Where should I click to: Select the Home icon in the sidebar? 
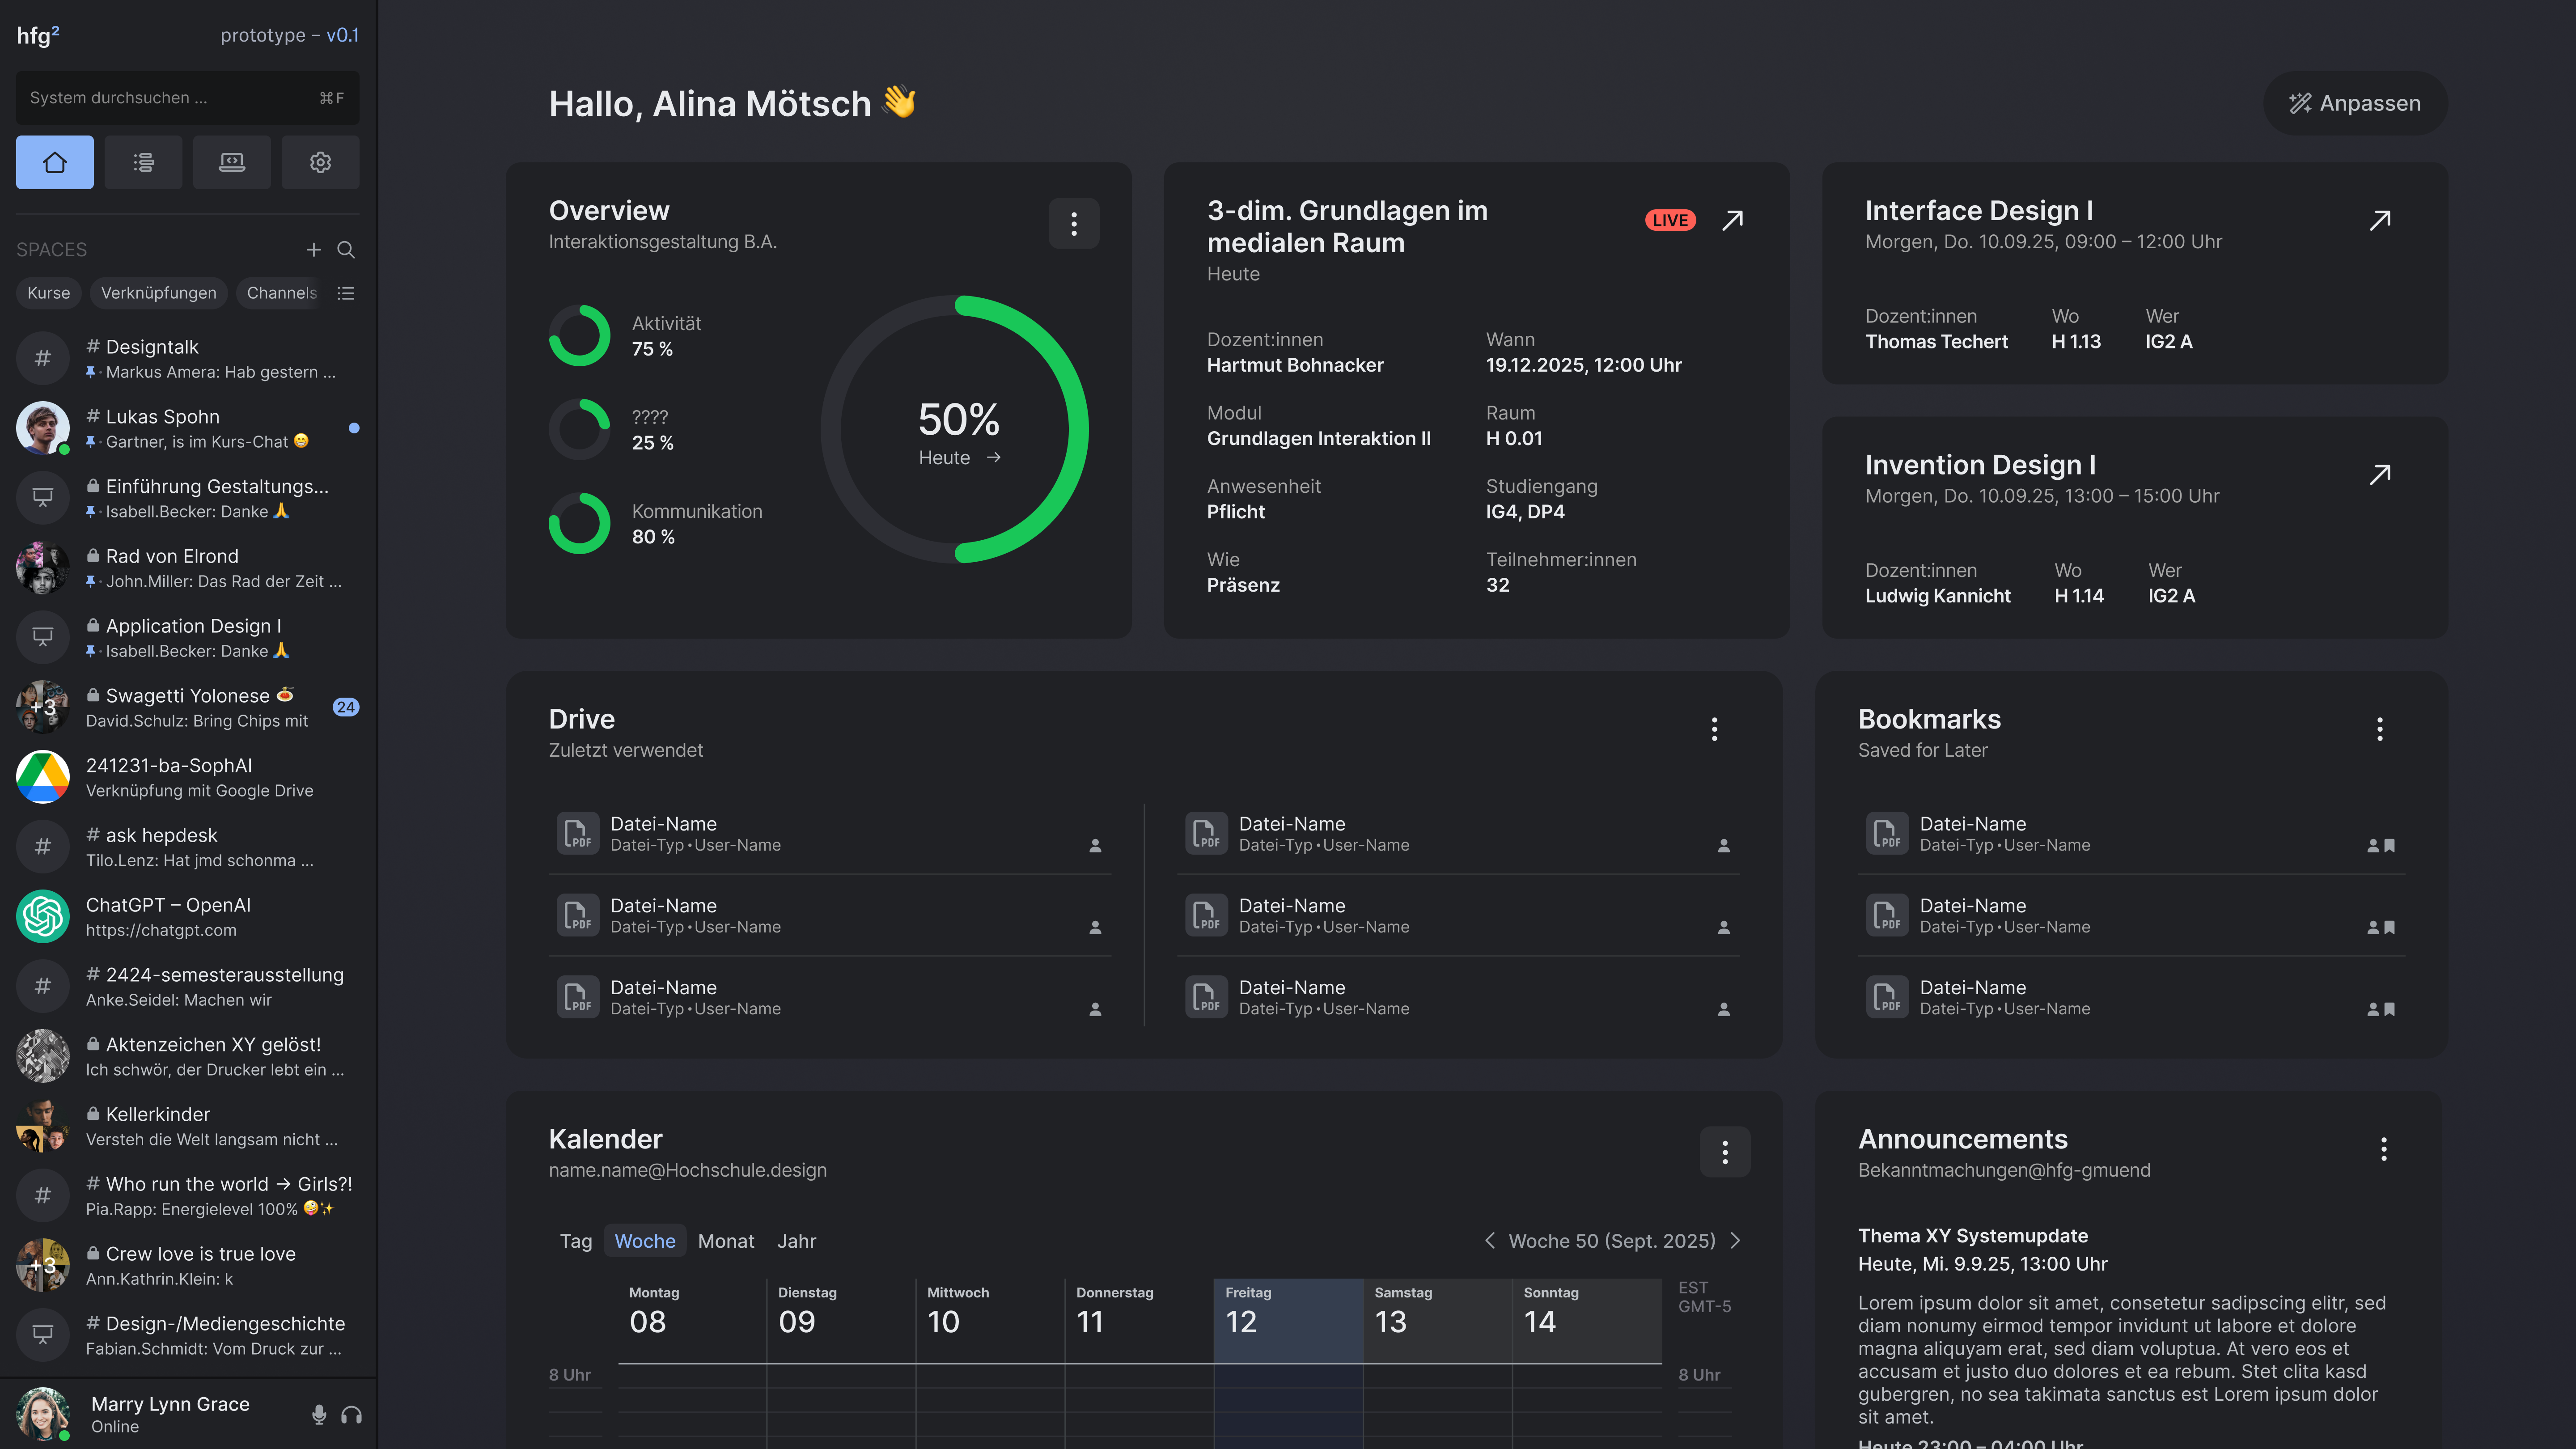tap(54, 161)
